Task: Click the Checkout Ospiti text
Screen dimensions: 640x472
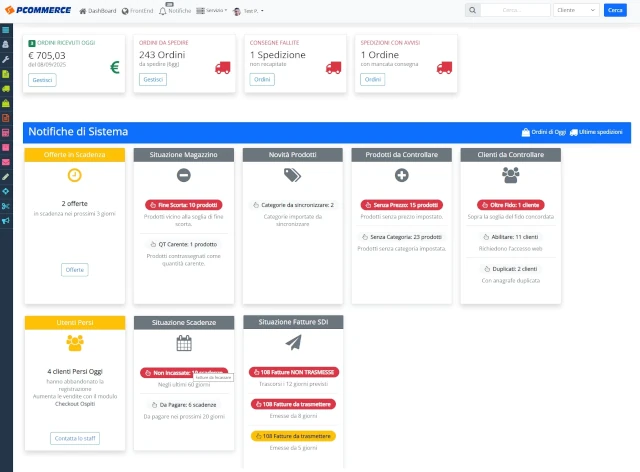Action: tap(75, 404)
